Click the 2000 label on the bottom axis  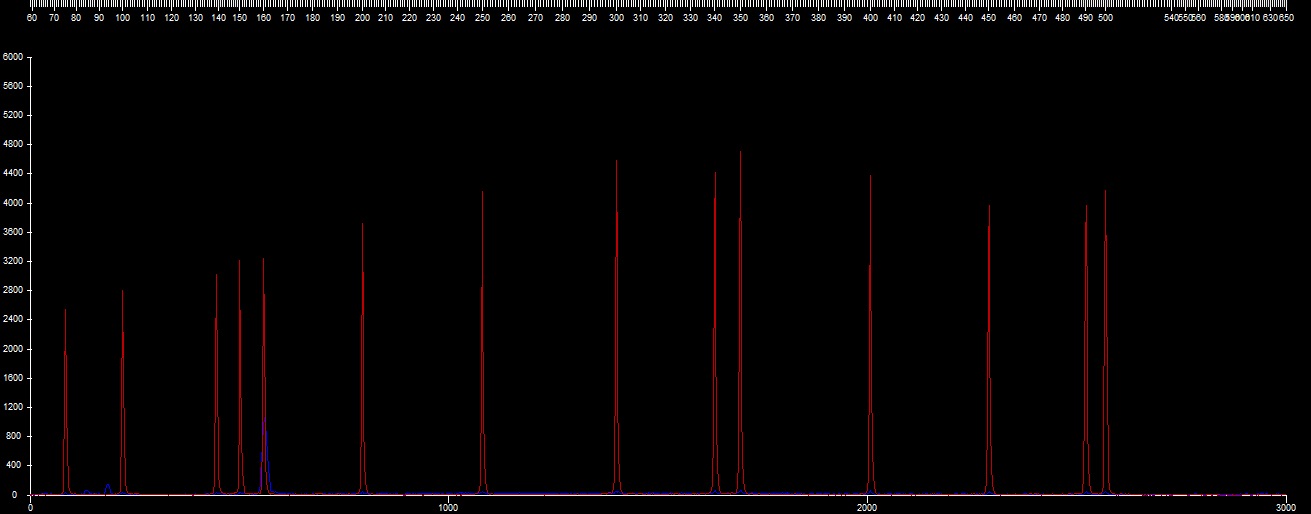pos(866,508)
